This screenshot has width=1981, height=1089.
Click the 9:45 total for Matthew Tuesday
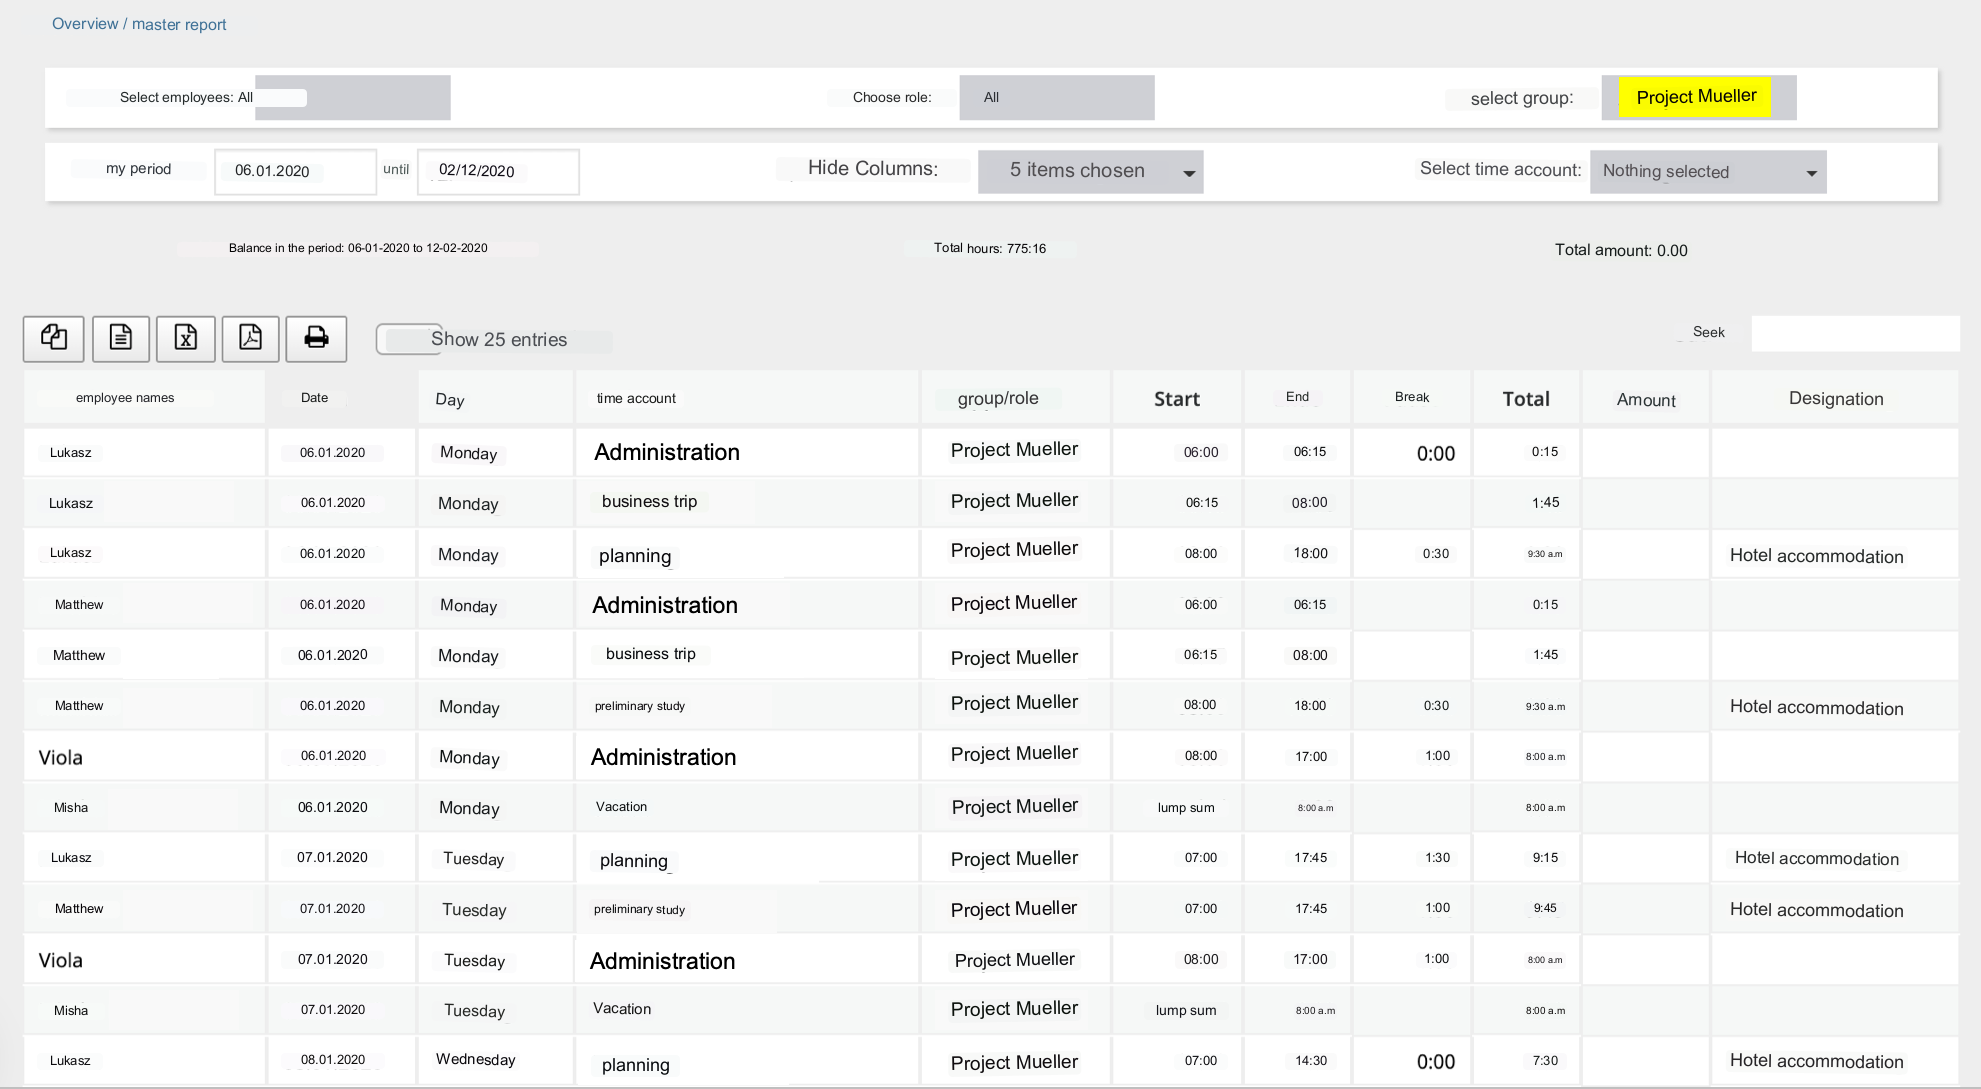click(1545, 908)
